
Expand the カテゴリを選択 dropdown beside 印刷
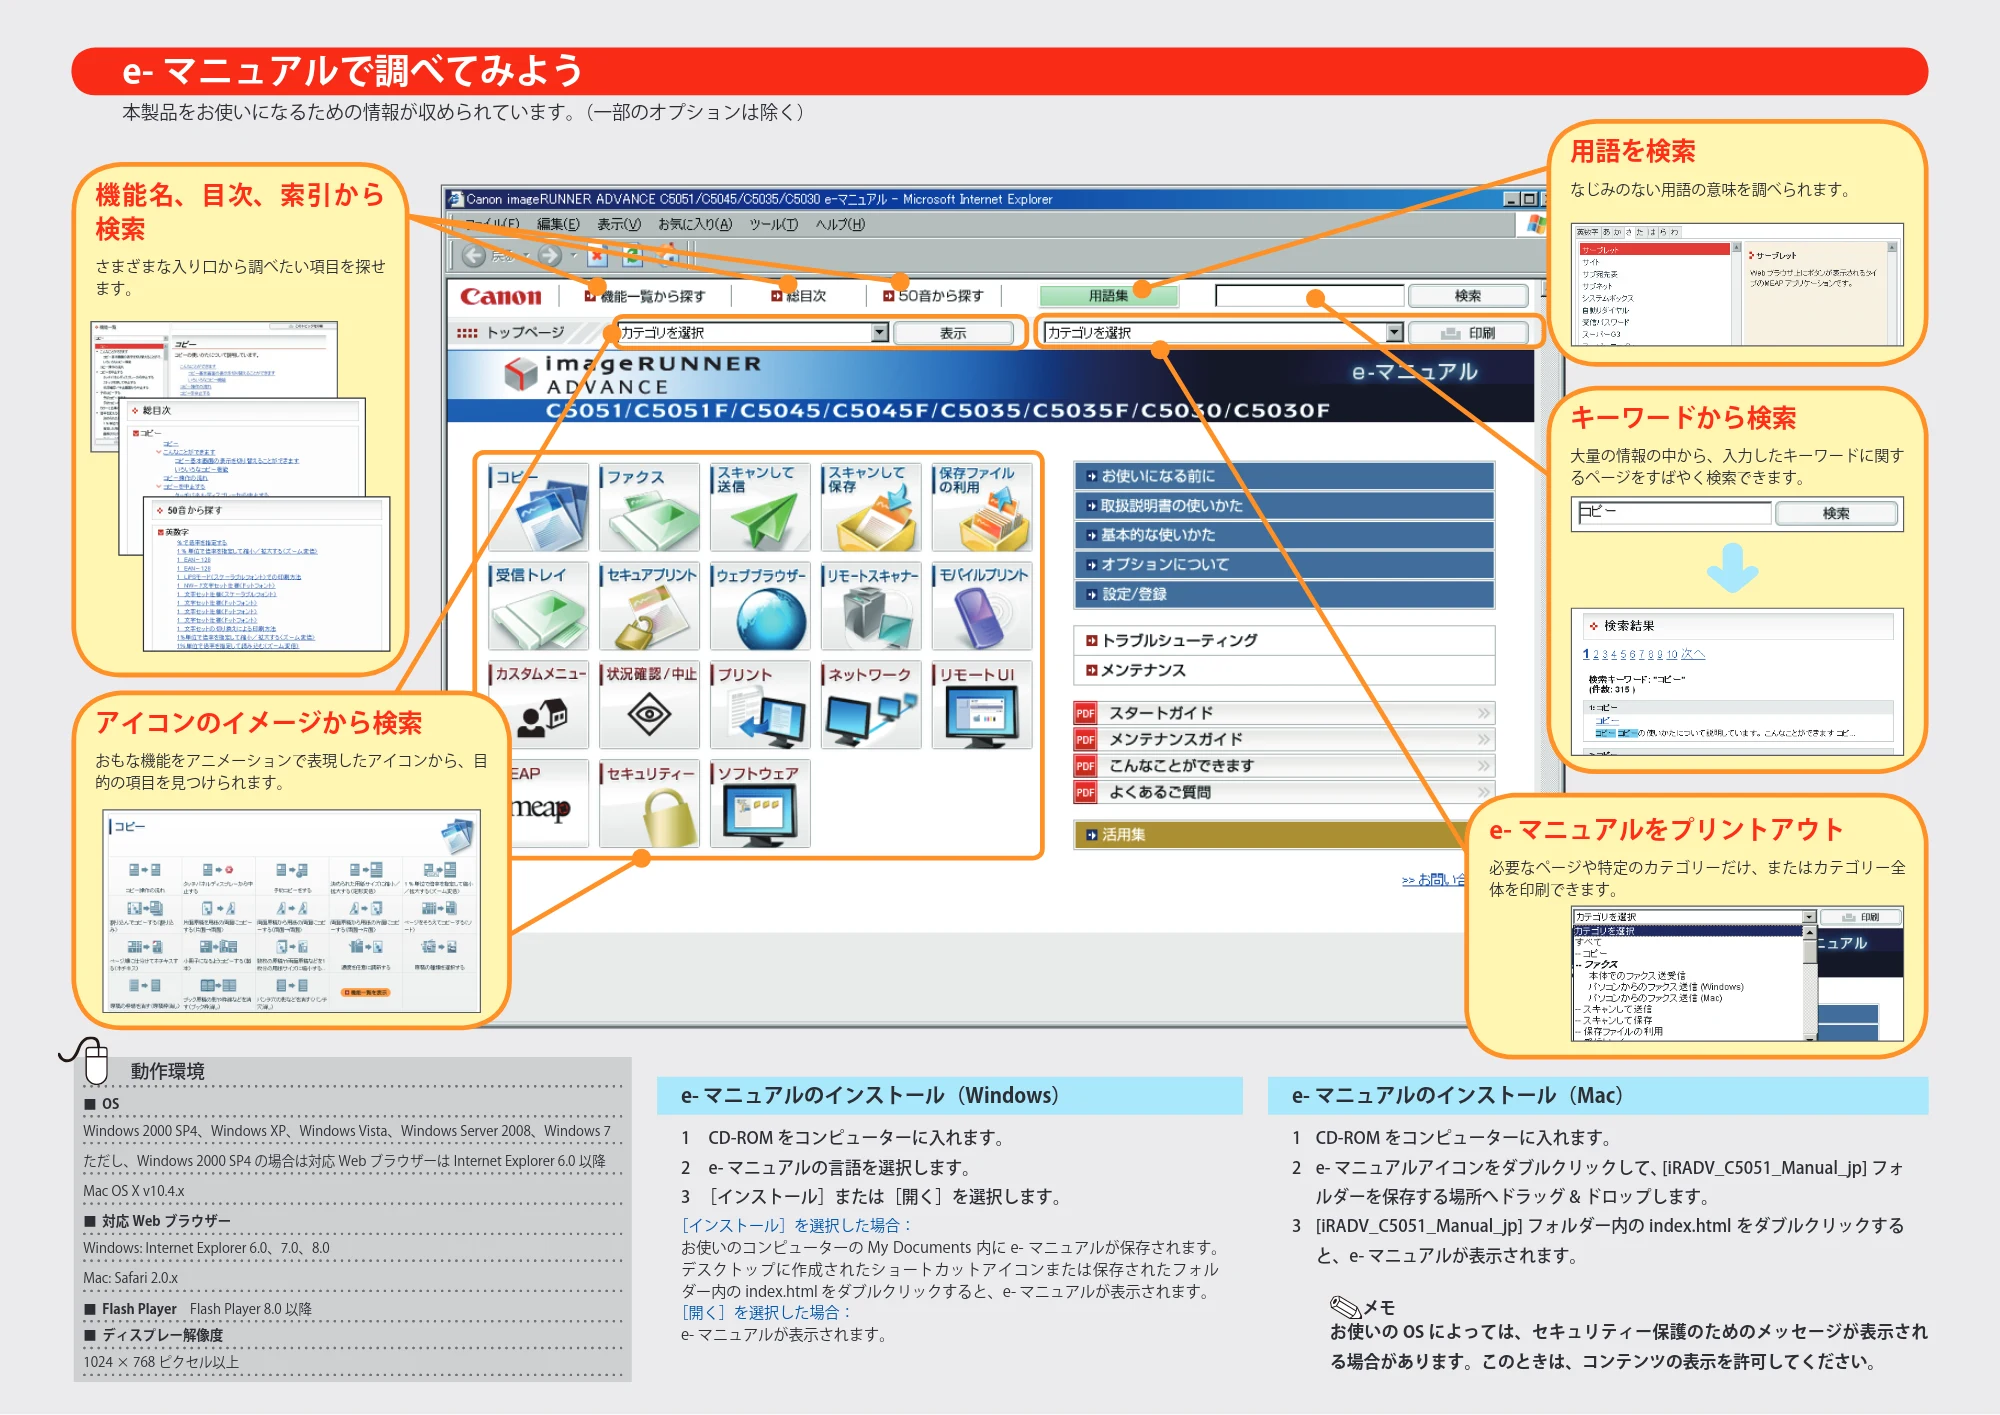[x=1395, y=333]
